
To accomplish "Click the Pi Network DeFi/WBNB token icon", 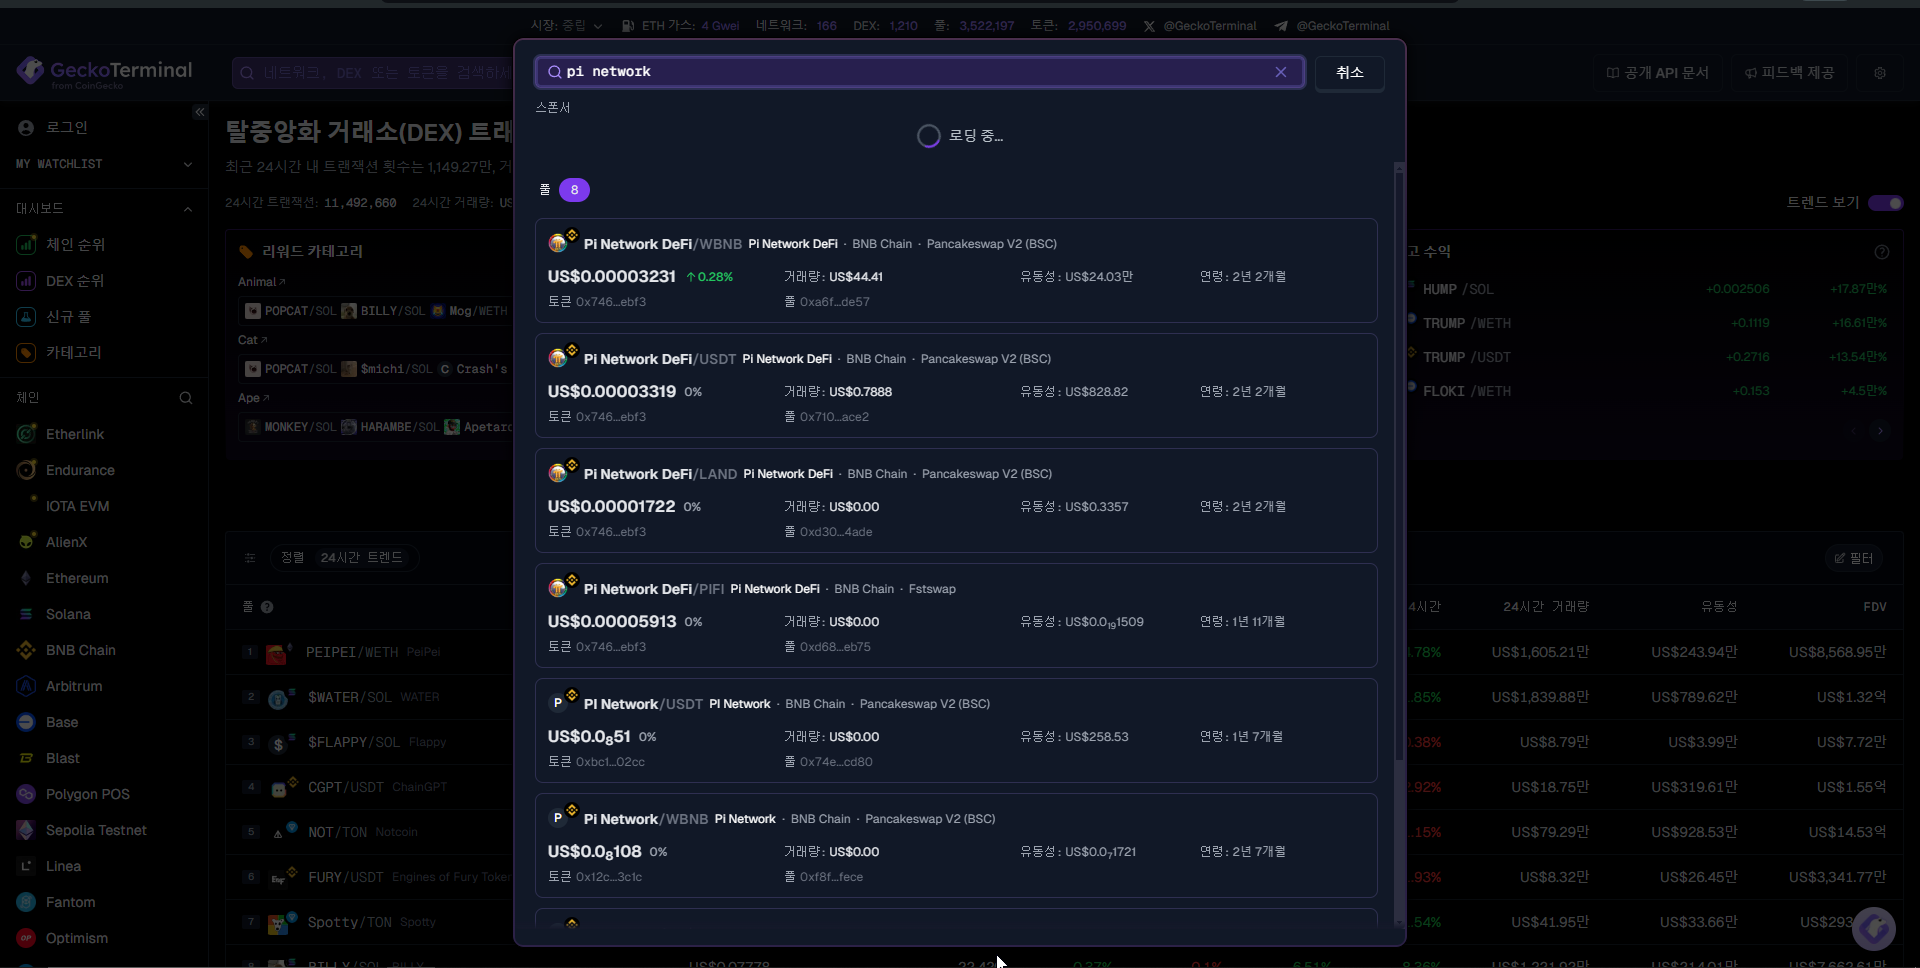I will tap(558, 243).
